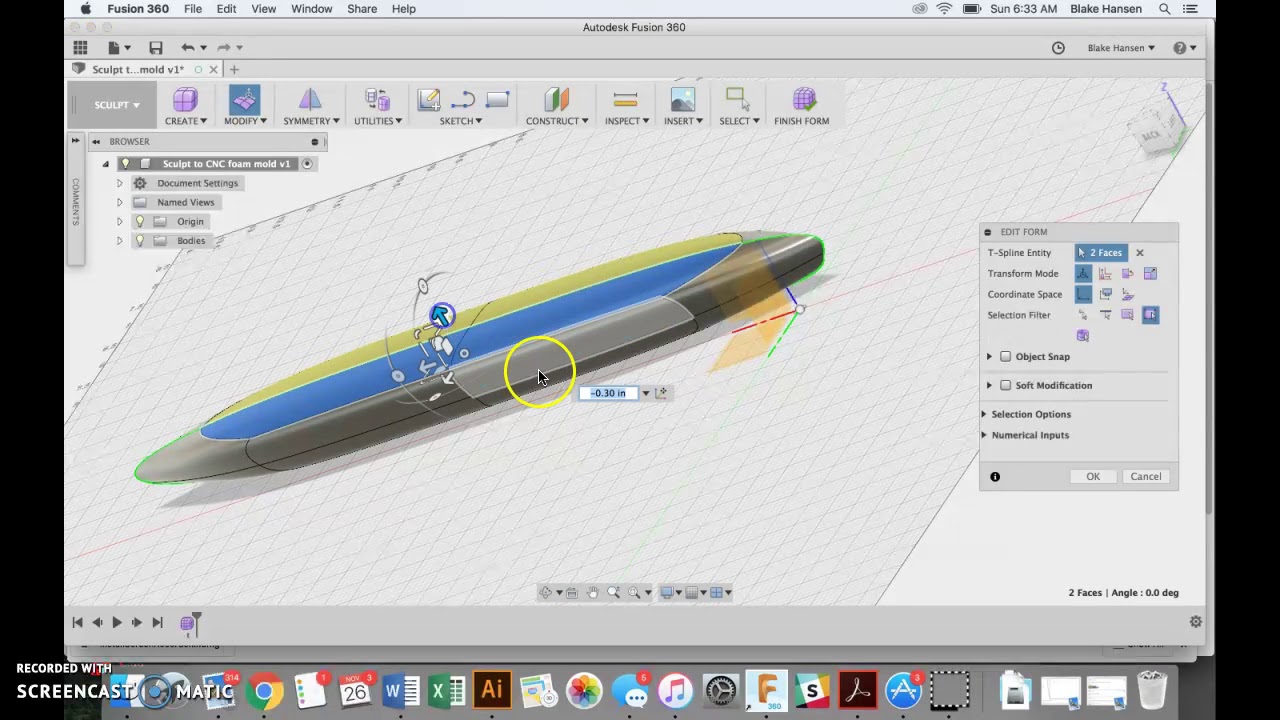The height and width of the screenshot is (720, 1280).
Task: Click the Zoom magnifier icon
Action: 613,592
